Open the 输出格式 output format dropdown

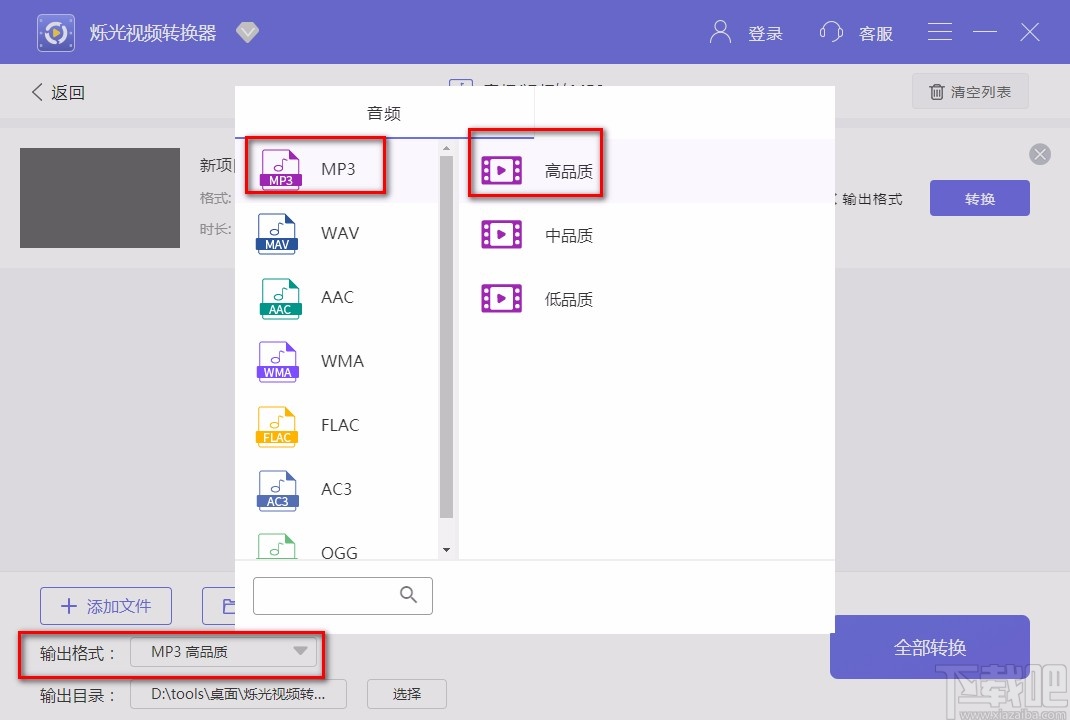224,652
